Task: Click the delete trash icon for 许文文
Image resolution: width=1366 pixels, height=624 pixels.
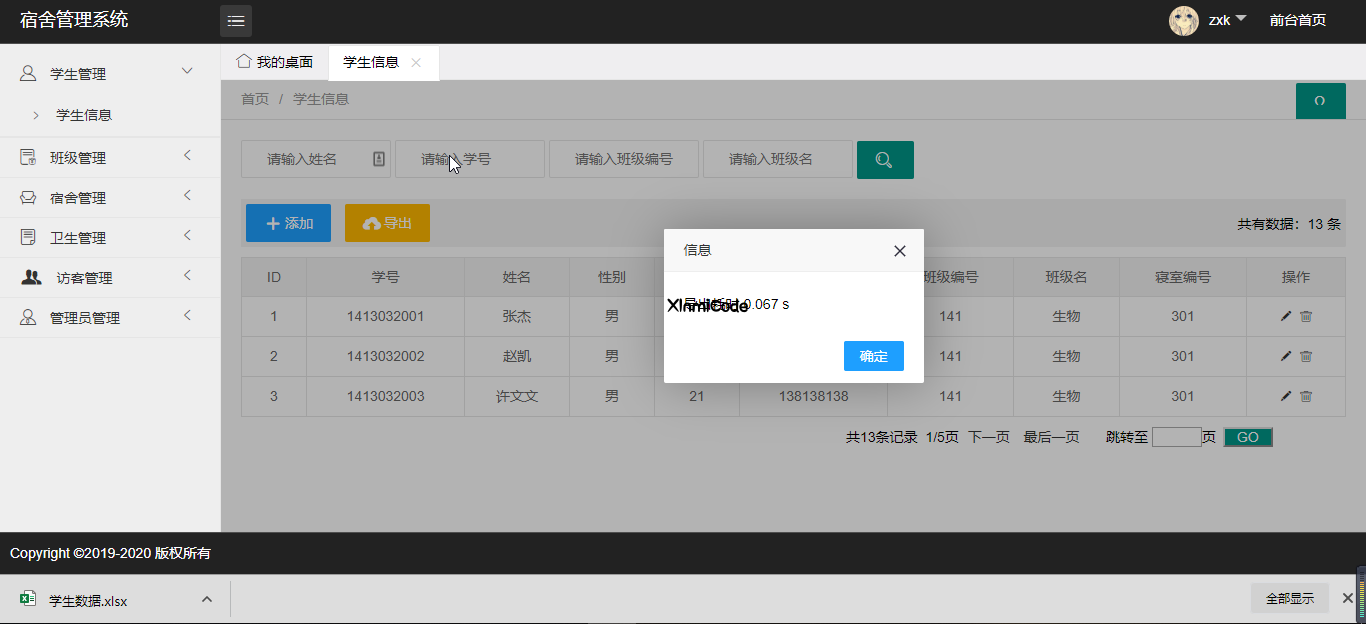Action: pos(1307,396)
